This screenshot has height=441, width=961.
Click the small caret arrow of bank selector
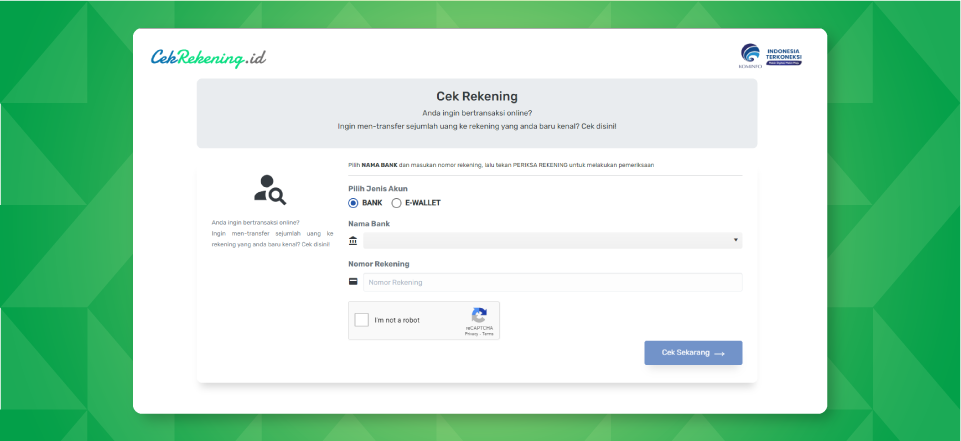pyautogui.click(x=735, y=240)
